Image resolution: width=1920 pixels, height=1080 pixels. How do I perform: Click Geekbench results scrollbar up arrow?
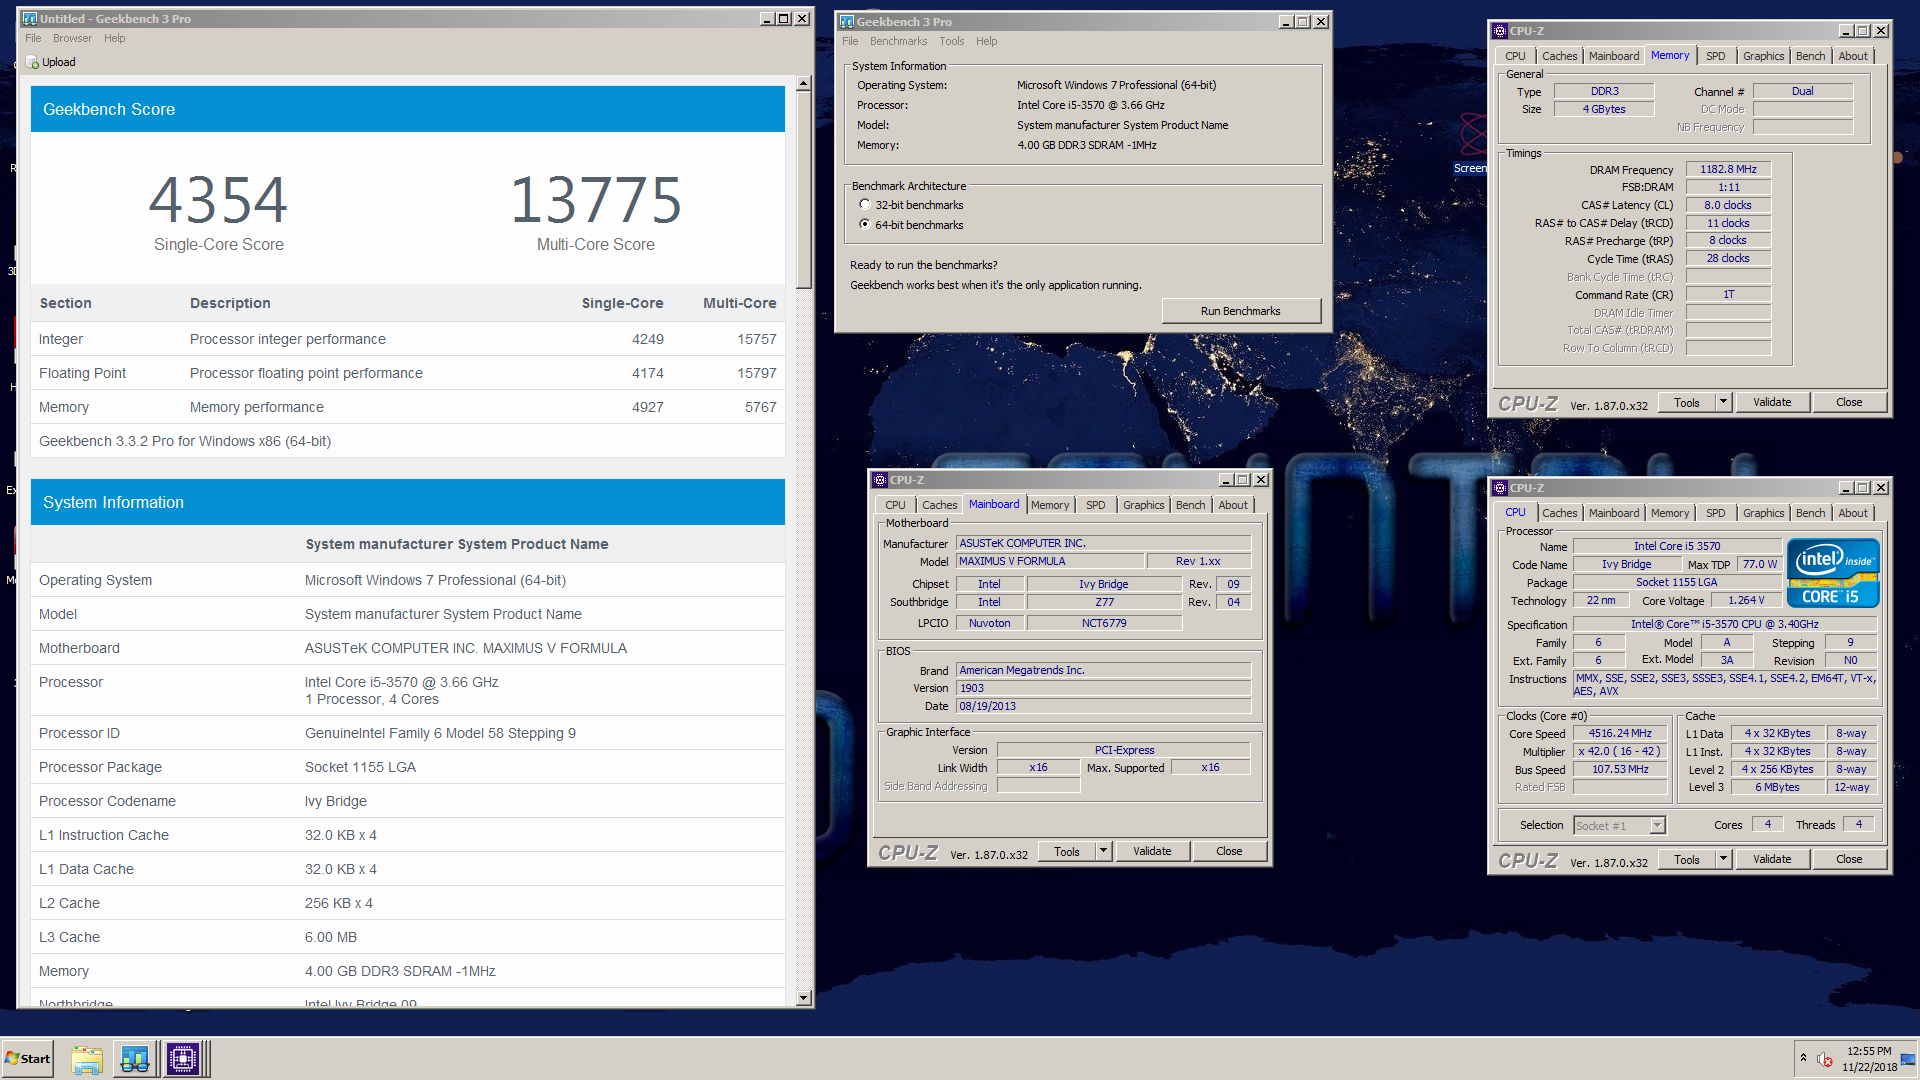tap(803, 84)
